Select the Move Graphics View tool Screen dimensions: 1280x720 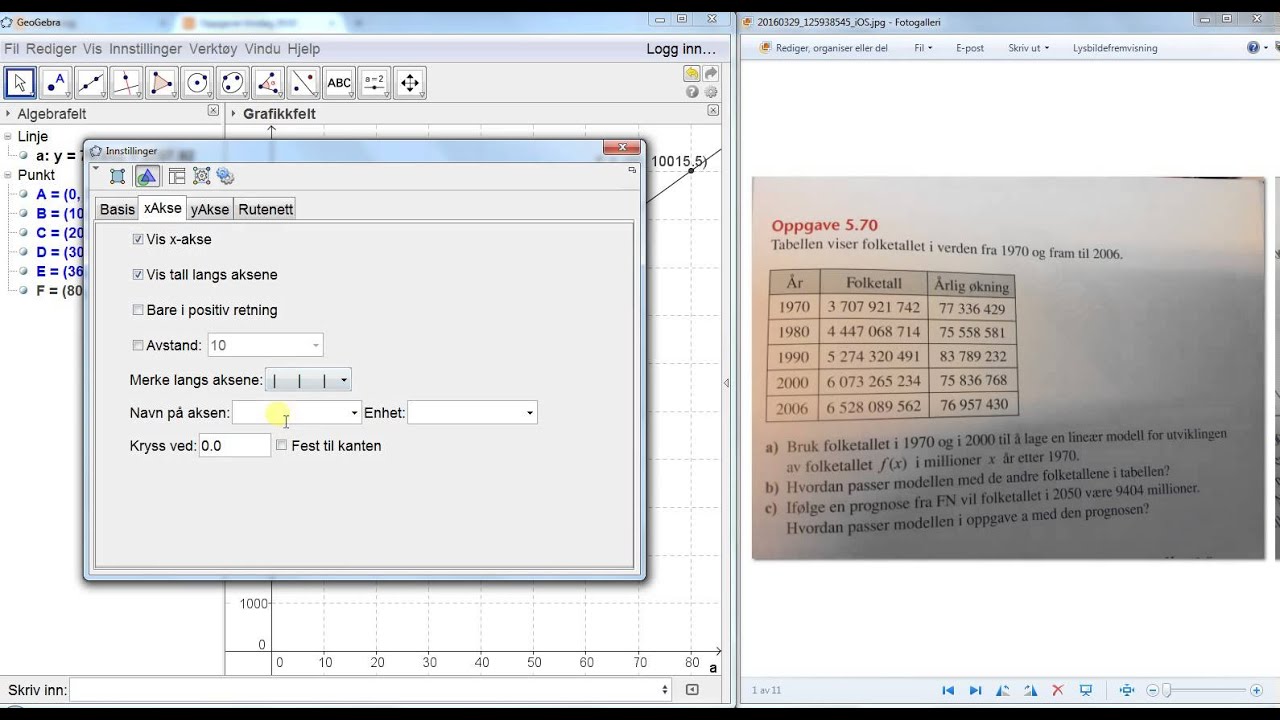click(x=411, y=83)
